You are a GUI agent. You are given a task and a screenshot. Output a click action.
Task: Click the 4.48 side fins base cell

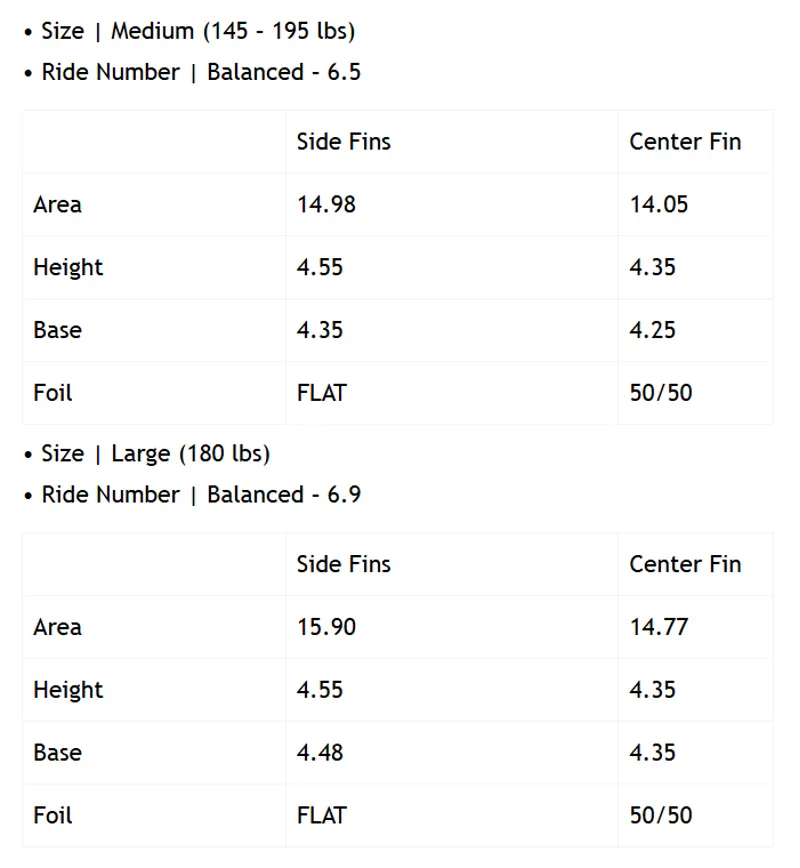(320, 752)
